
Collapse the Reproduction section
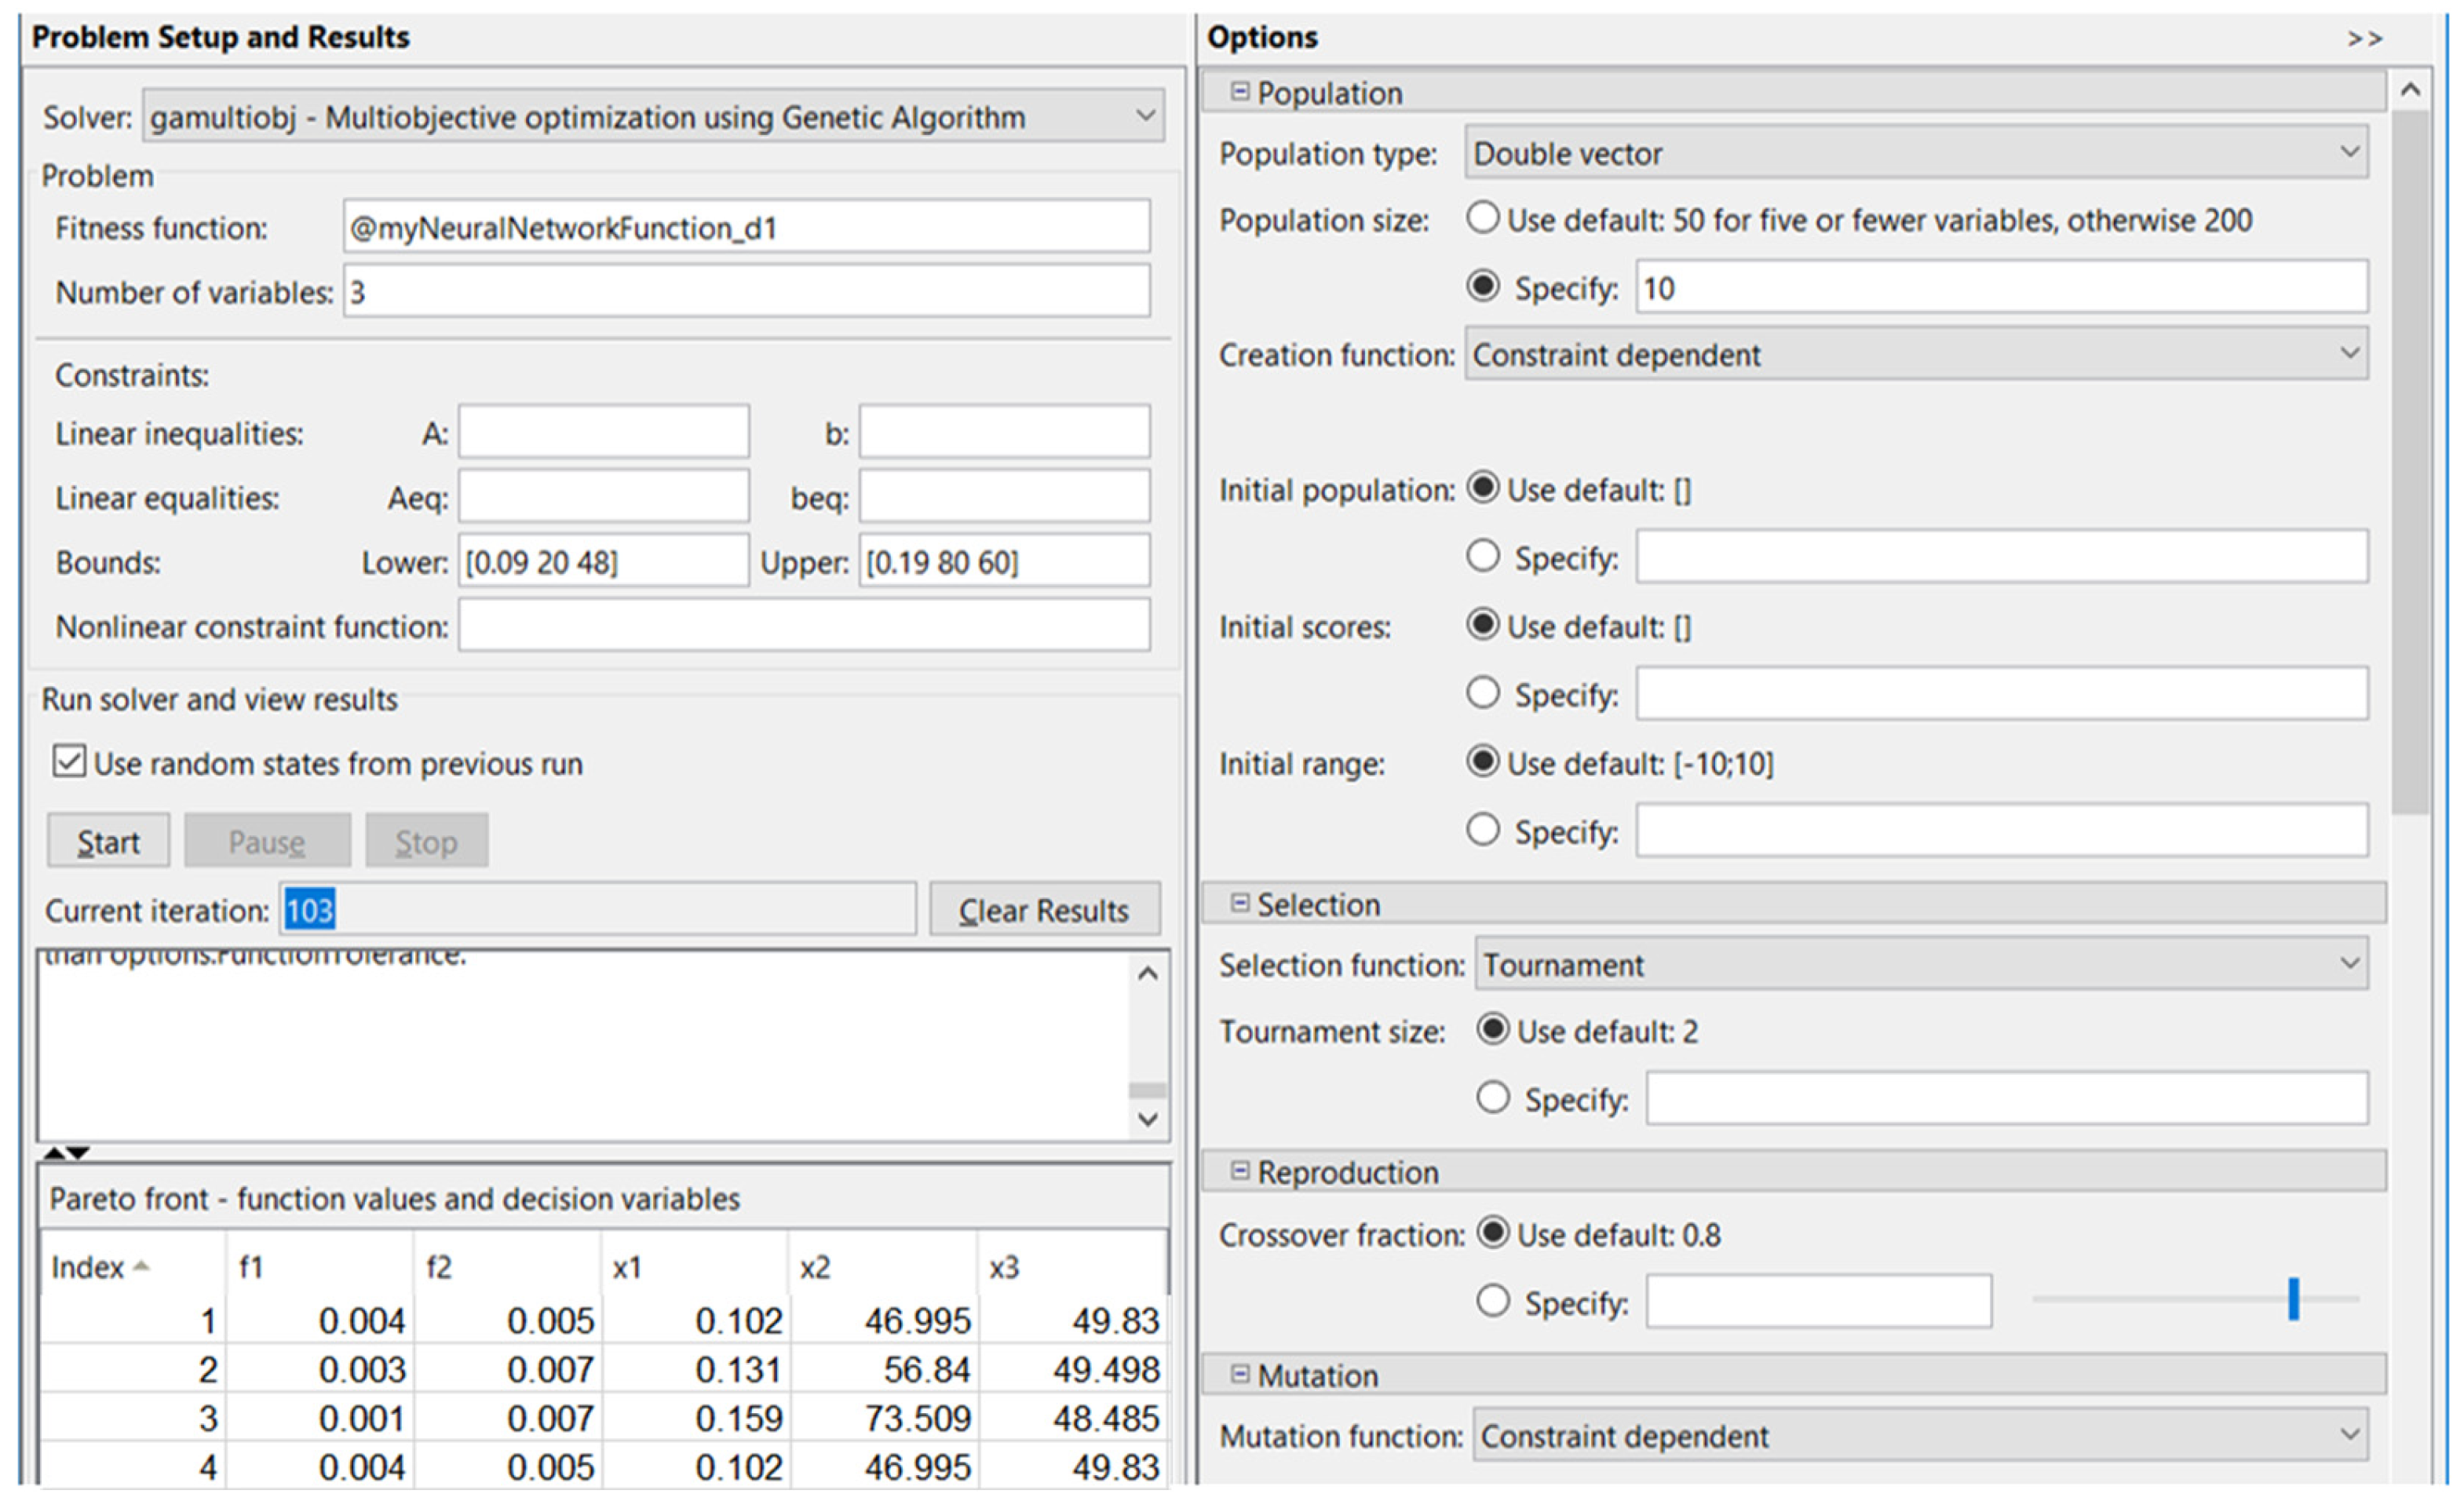coord(1241,1170)
